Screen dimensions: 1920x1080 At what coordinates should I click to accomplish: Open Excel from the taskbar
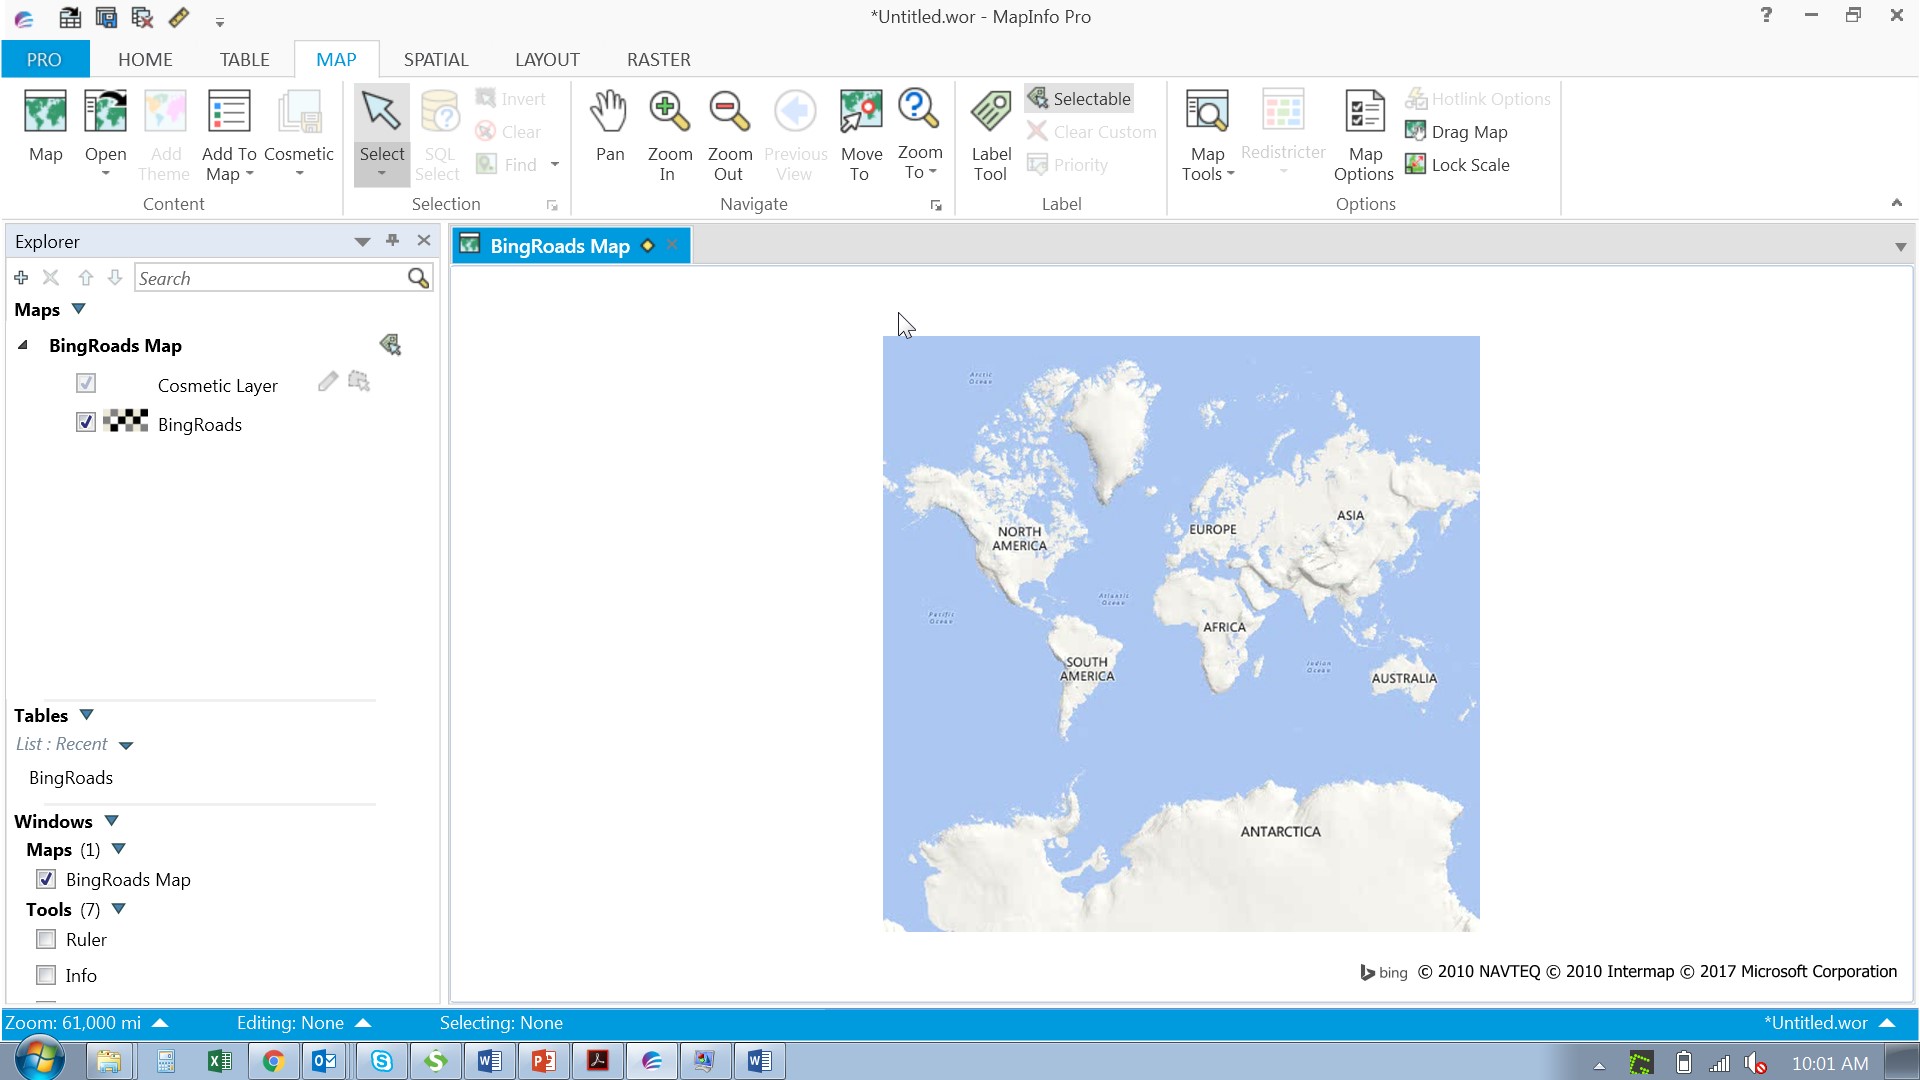(220, 1061)
